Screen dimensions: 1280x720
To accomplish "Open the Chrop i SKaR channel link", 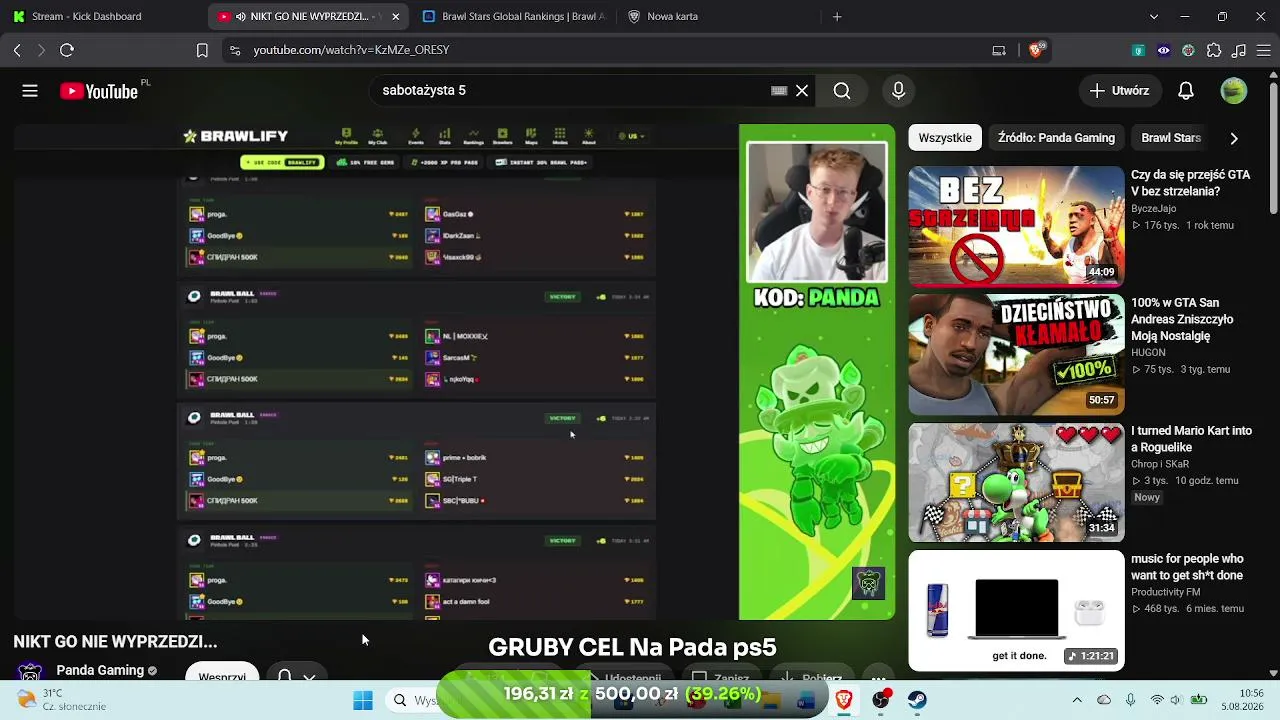I will point(1160,464).
